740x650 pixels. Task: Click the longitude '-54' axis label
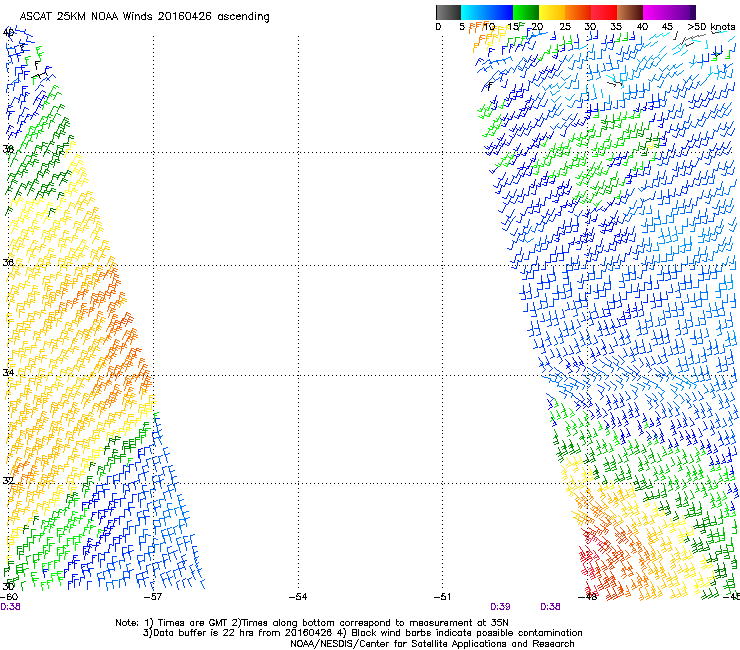tap(298, 597)
